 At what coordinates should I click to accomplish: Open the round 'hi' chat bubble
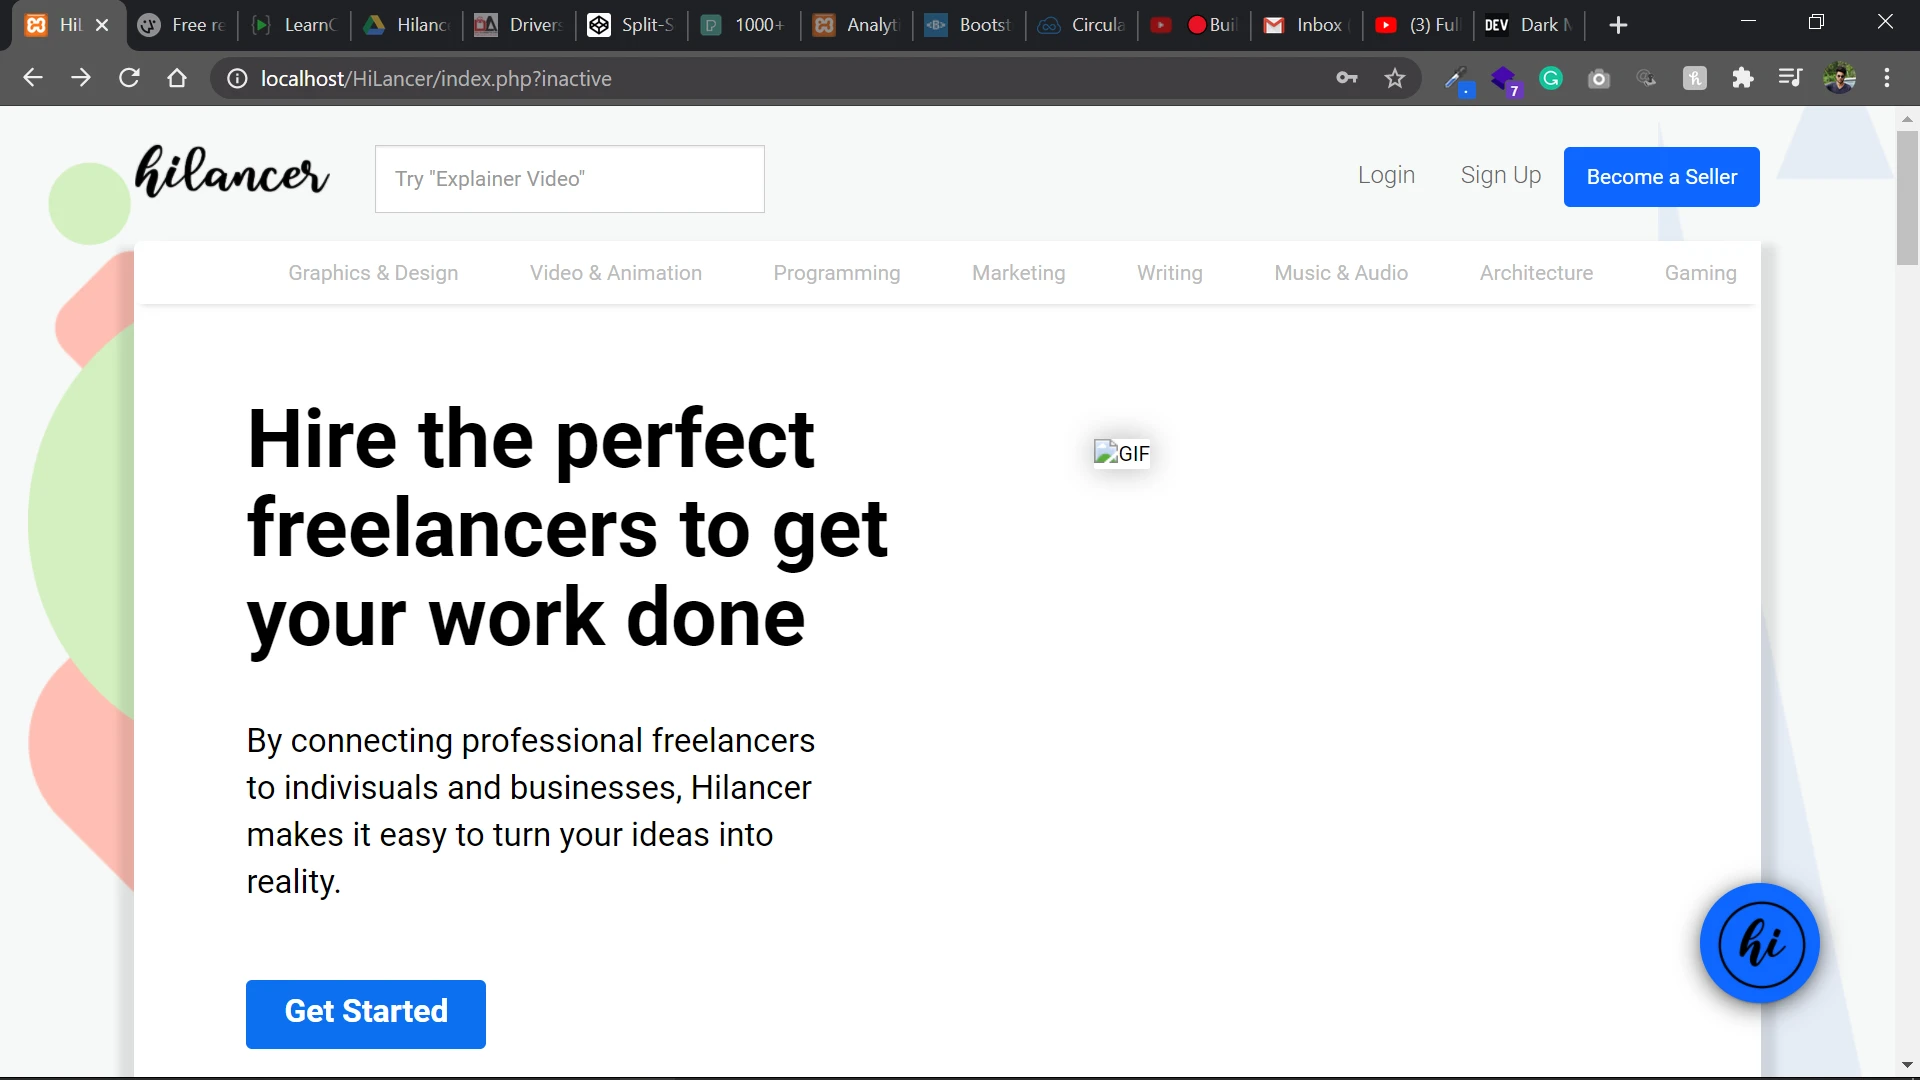1760,943
